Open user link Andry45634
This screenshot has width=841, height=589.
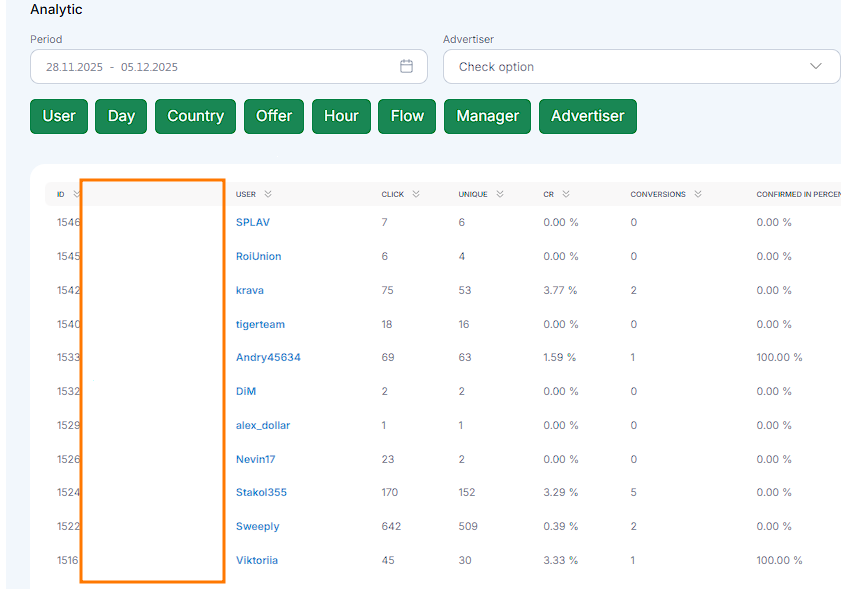pyautogui.click(x=268, y=357)
